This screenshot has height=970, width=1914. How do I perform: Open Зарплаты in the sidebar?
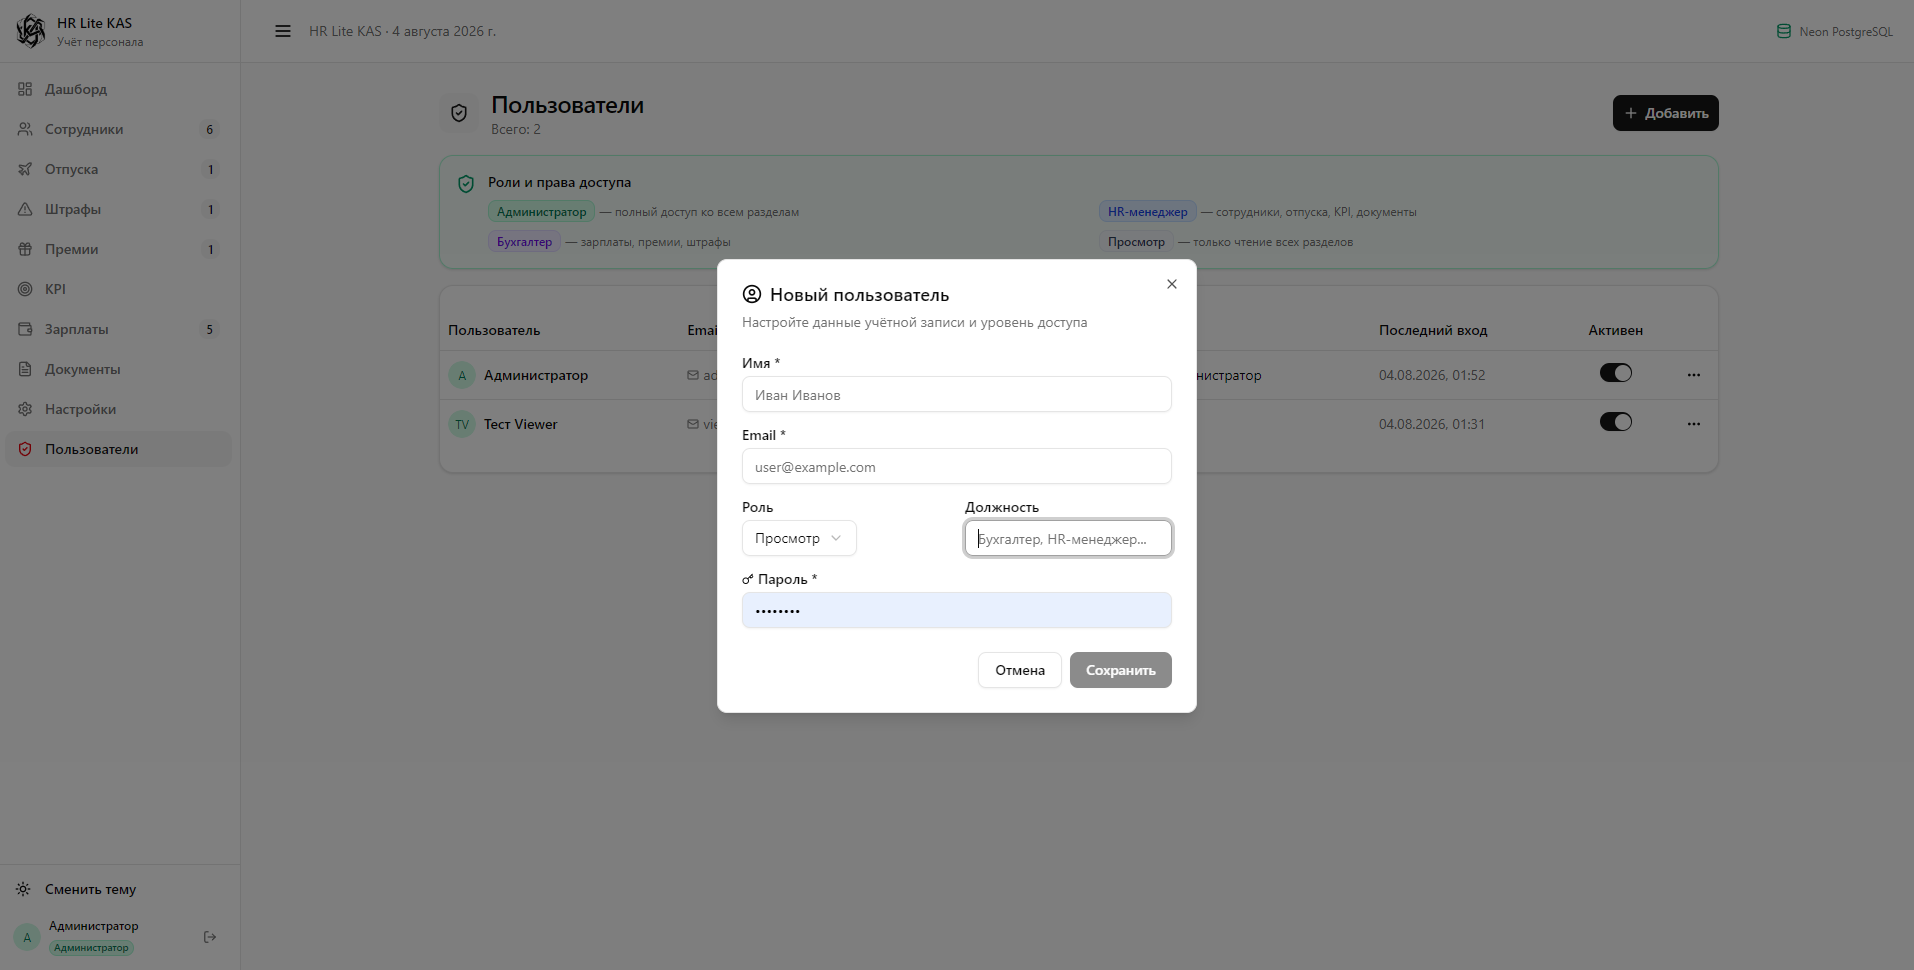point(118,329)
